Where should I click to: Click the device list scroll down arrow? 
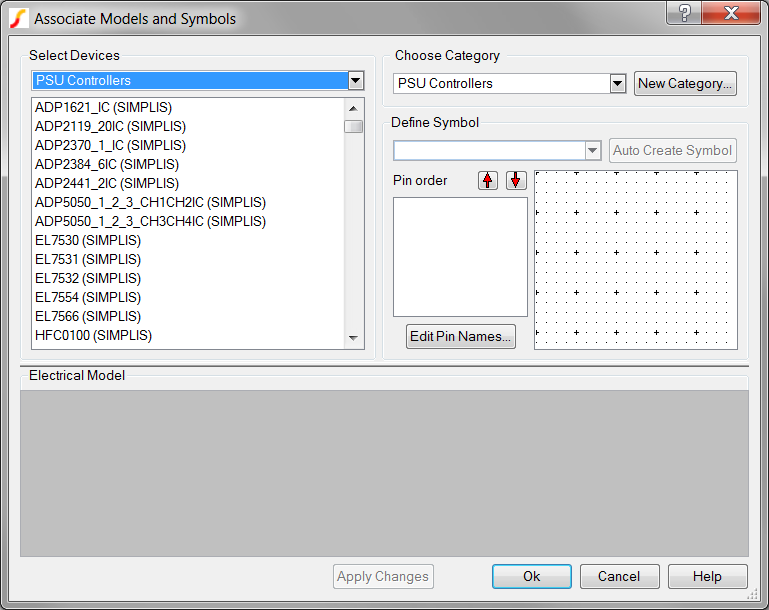pyautogui.click(x=353, y=338)
